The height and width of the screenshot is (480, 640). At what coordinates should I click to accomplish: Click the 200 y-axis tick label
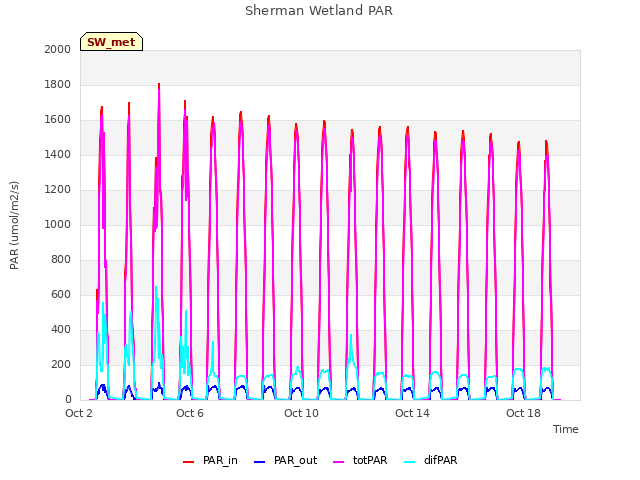pos(61,364)
